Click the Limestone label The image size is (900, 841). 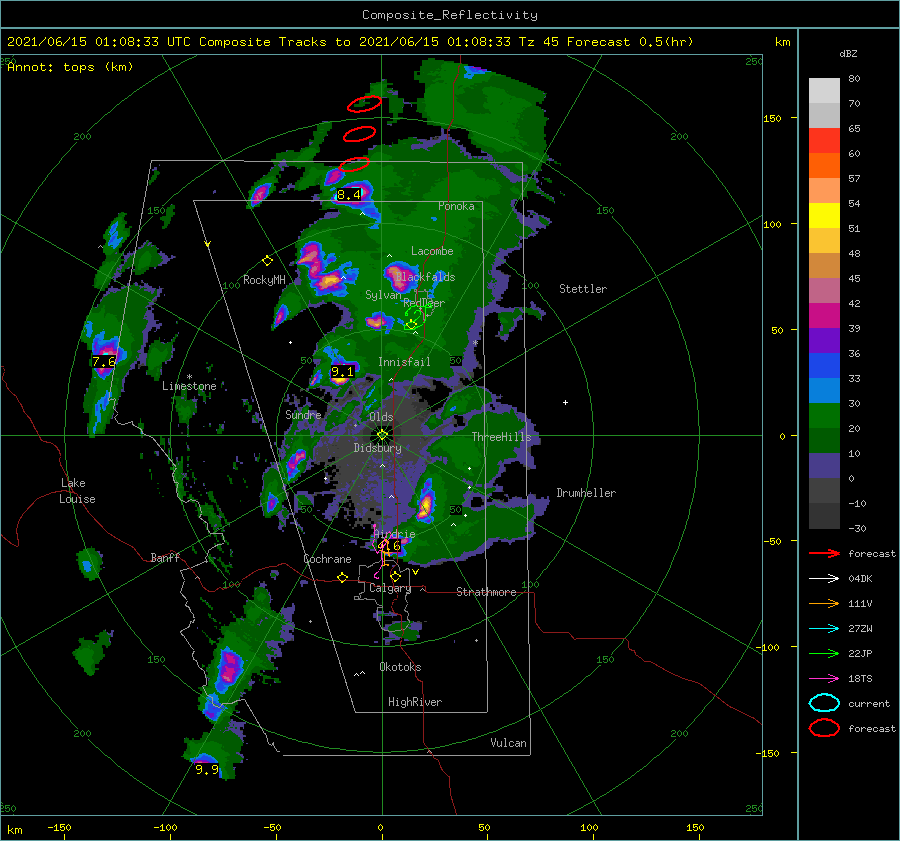coord(189,386)
